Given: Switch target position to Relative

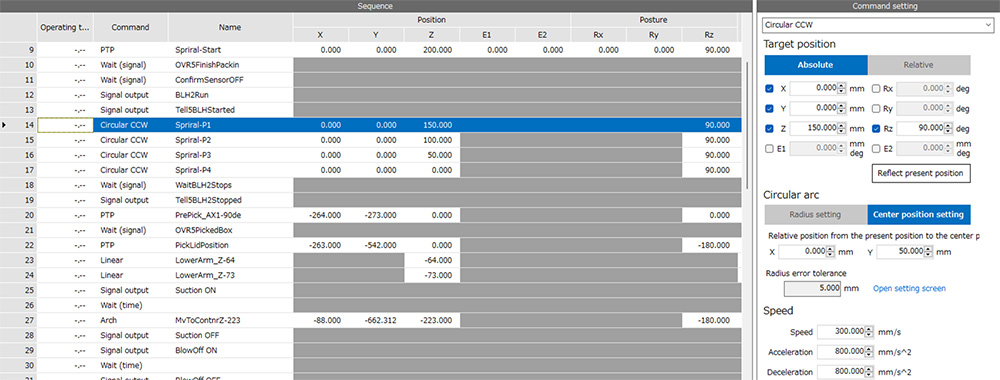Looking at the screenshot, I should (x=918, y=65).
